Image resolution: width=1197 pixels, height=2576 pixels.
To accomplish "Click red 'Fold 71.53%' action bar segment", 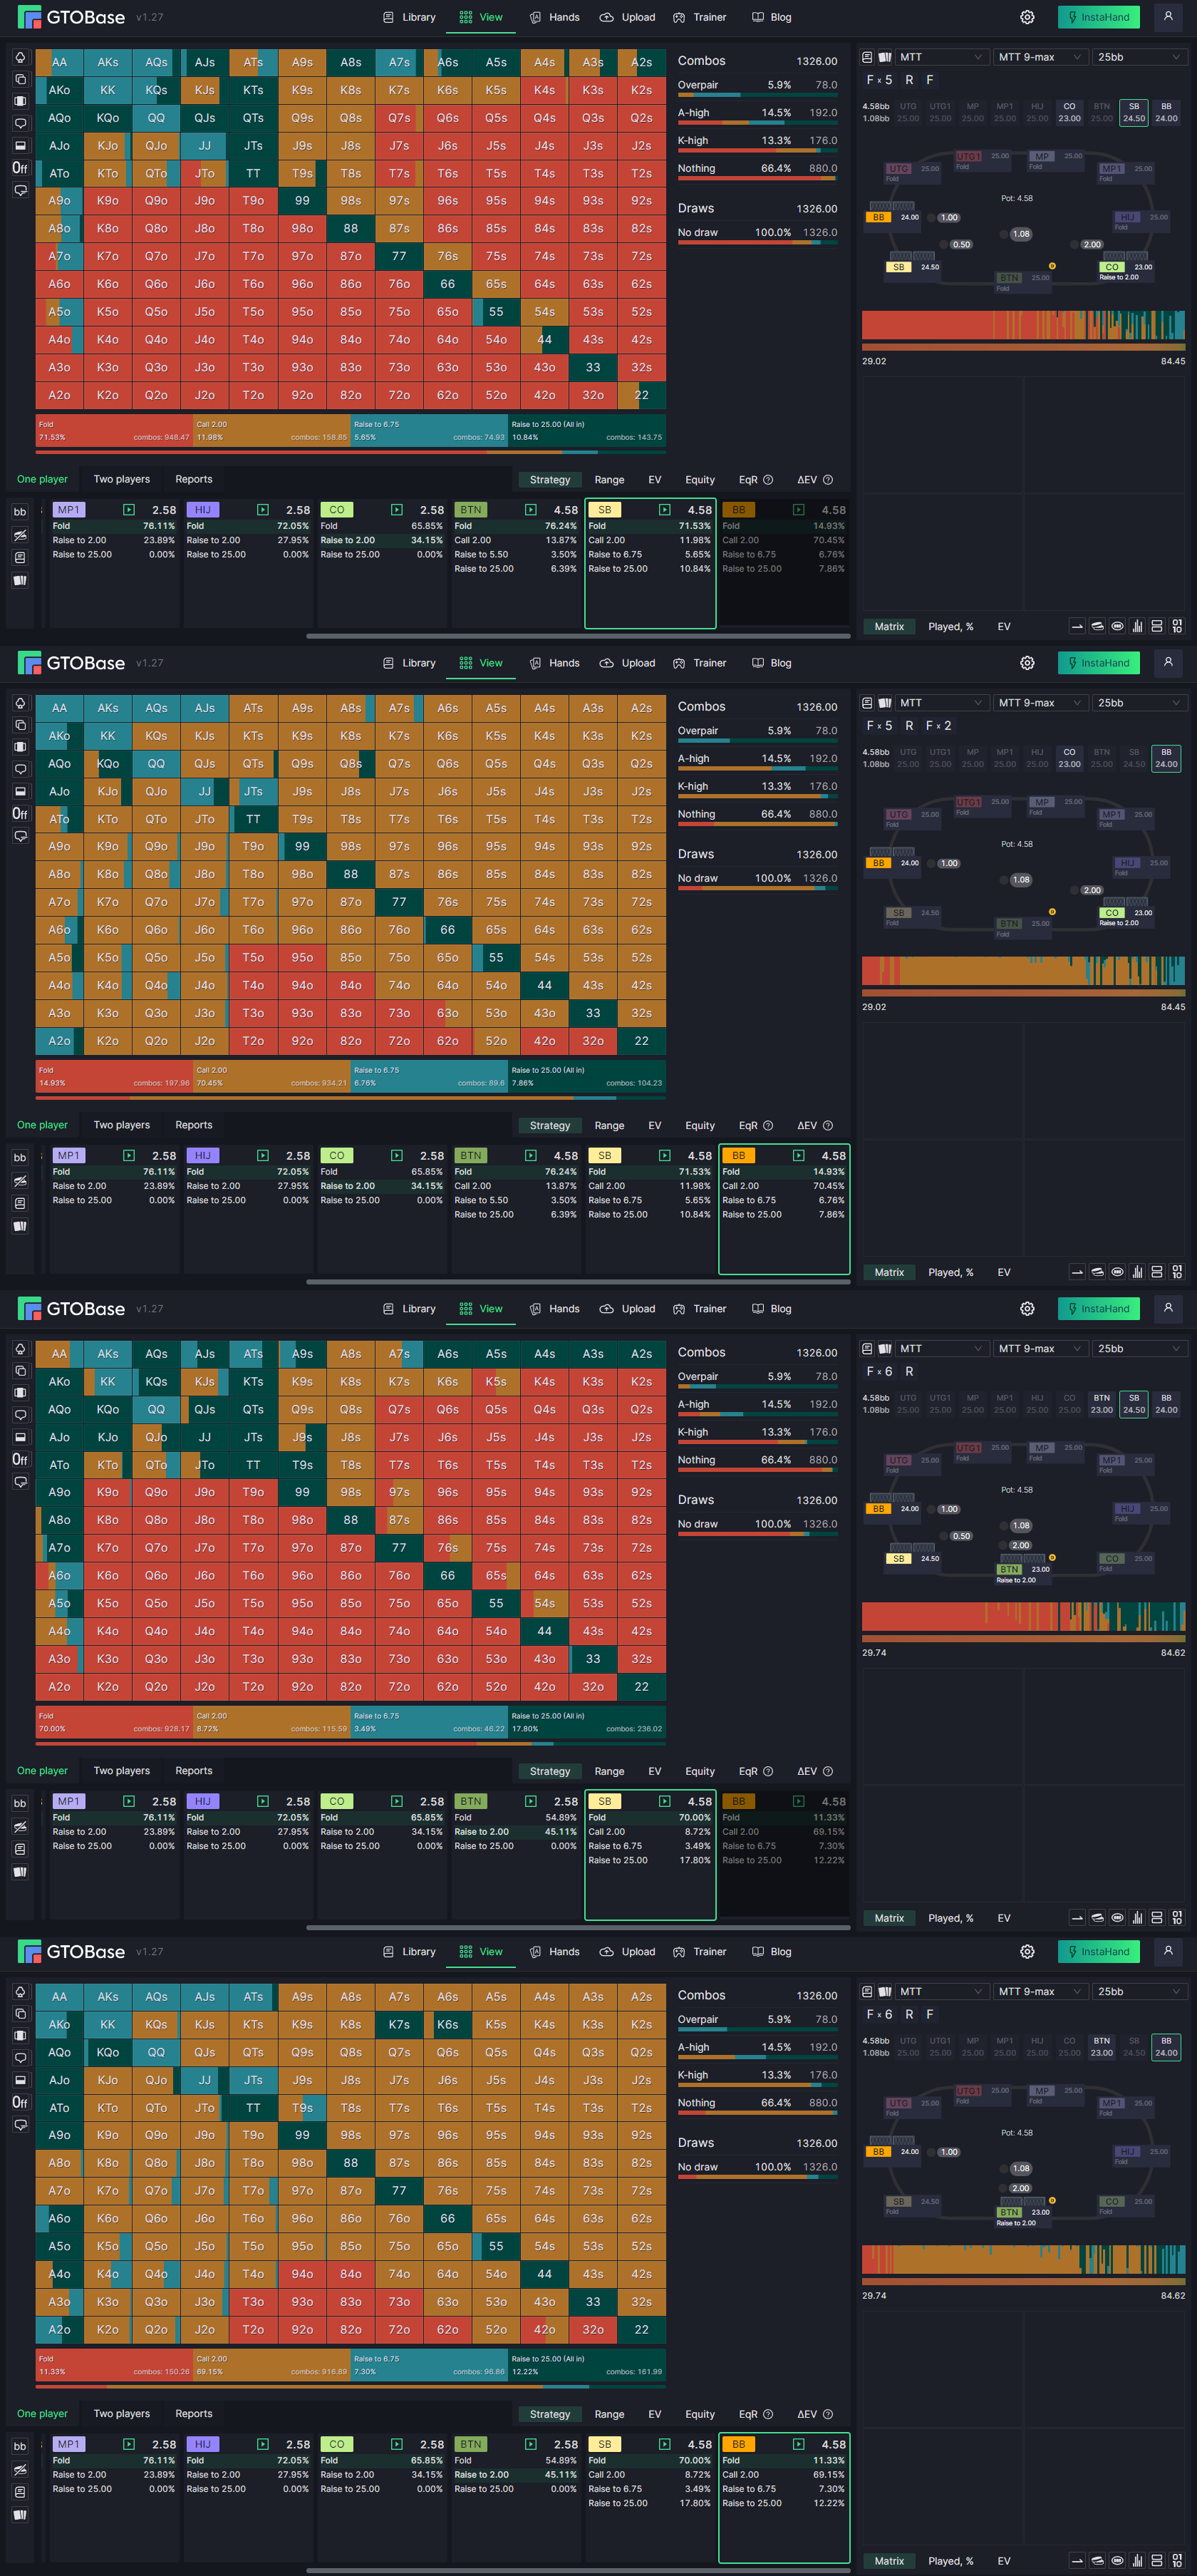I will pyautogui.click(x=114, y=431).
